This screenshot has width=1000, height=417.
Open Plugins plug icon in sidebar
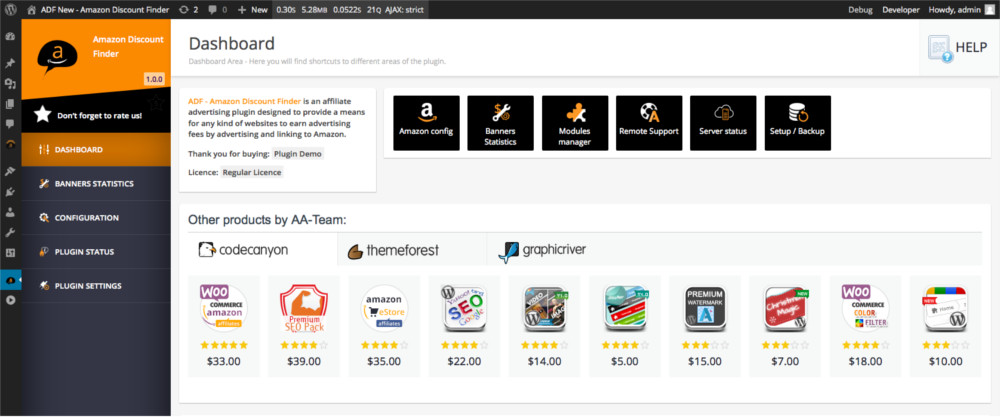[x=10, y=191]
